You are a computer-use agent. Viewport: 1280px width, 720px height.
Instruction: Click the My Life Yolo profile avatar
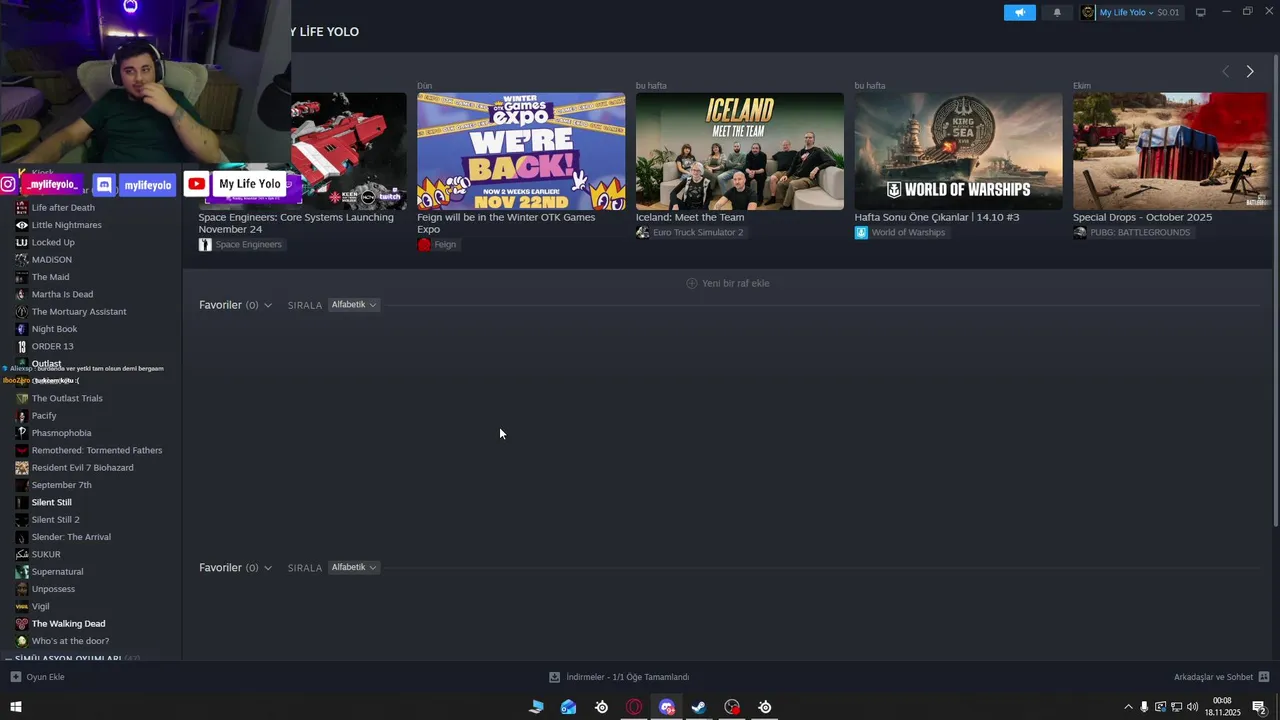pos(1088,12)
